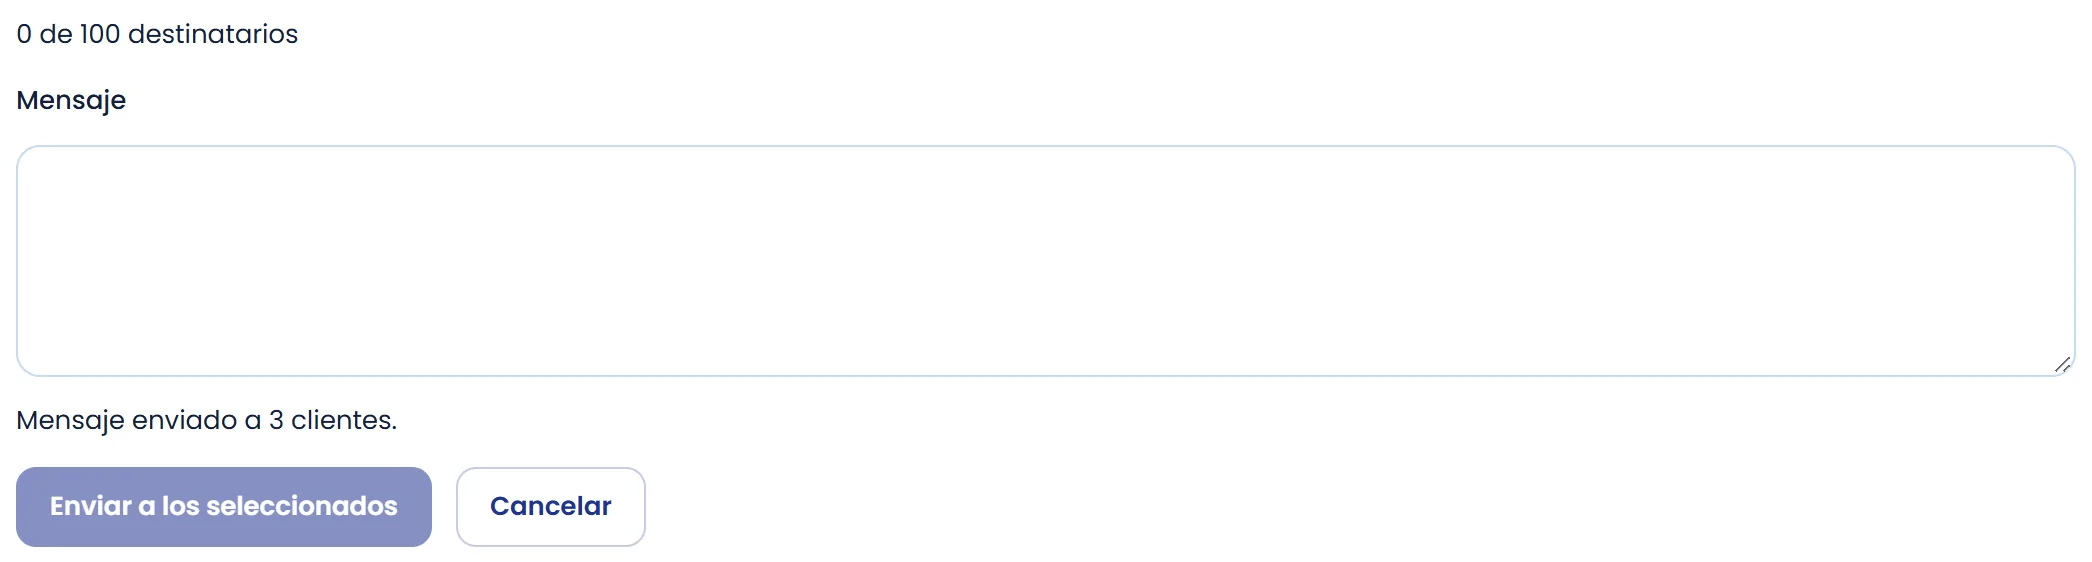
Task: Click the 0 de 100 destinatarios counter
Action: (157, 34)
